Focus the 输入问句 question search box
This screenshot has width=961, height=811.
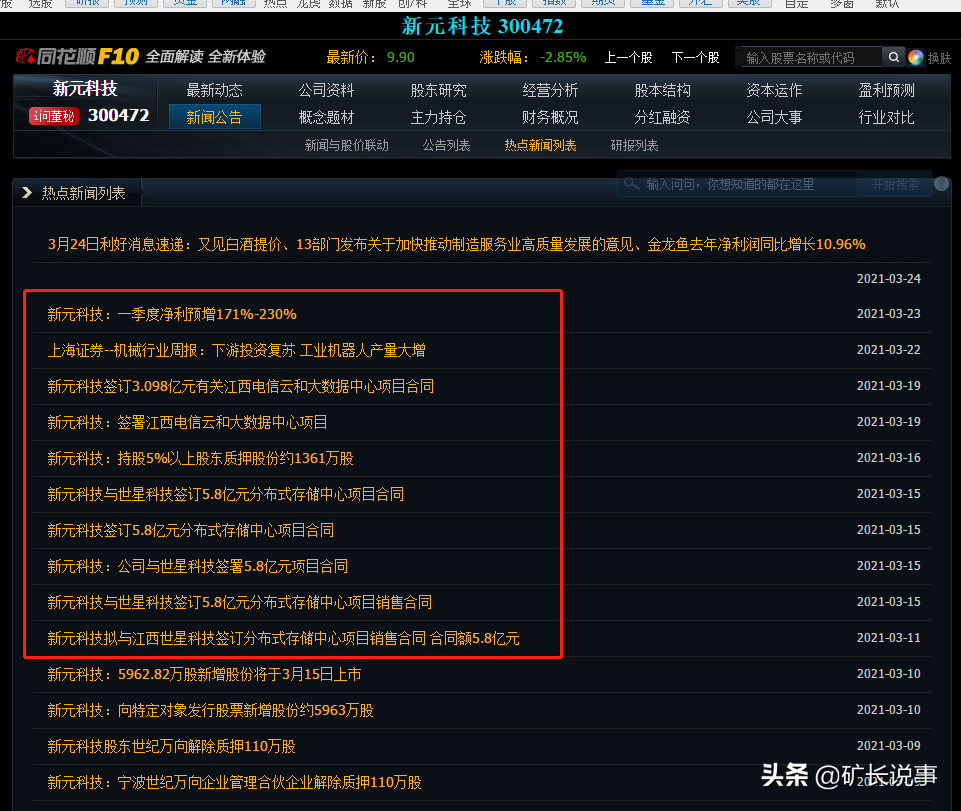coord(739,184)
